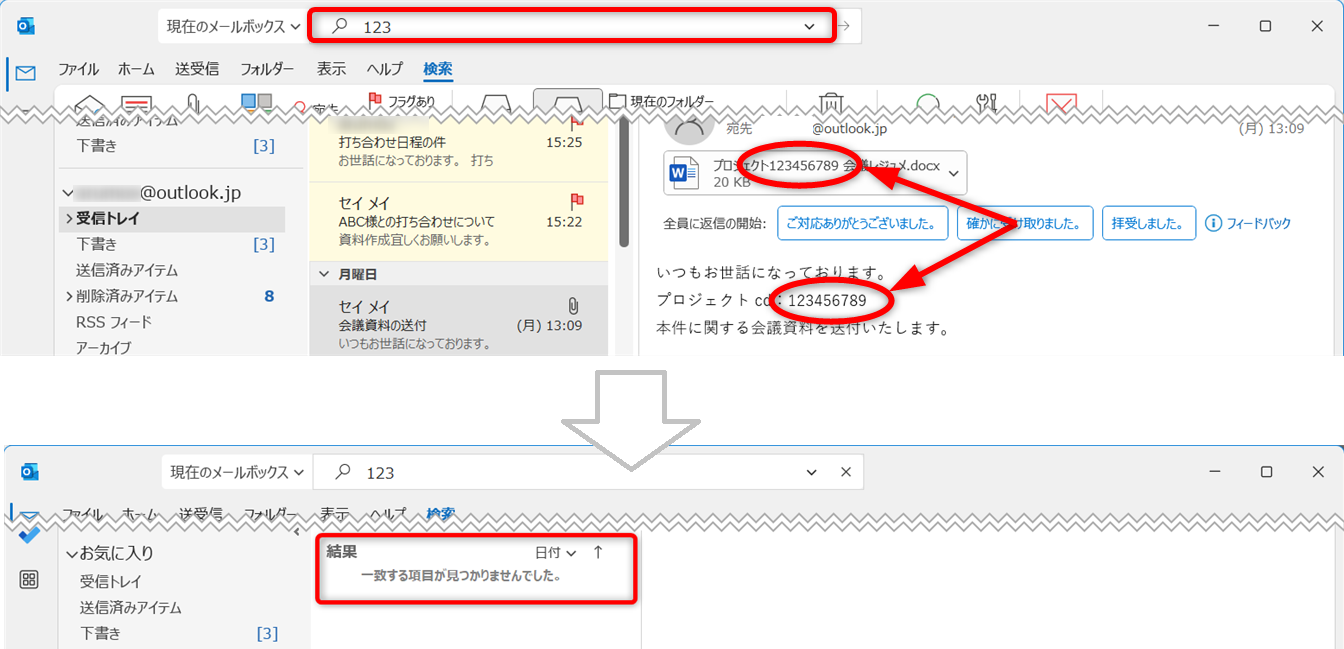Choose the 拝受しました。 suggested reply
The height and width of the screenshot is (649, 1344).
pyautogui.click(x=1149, y=223)
